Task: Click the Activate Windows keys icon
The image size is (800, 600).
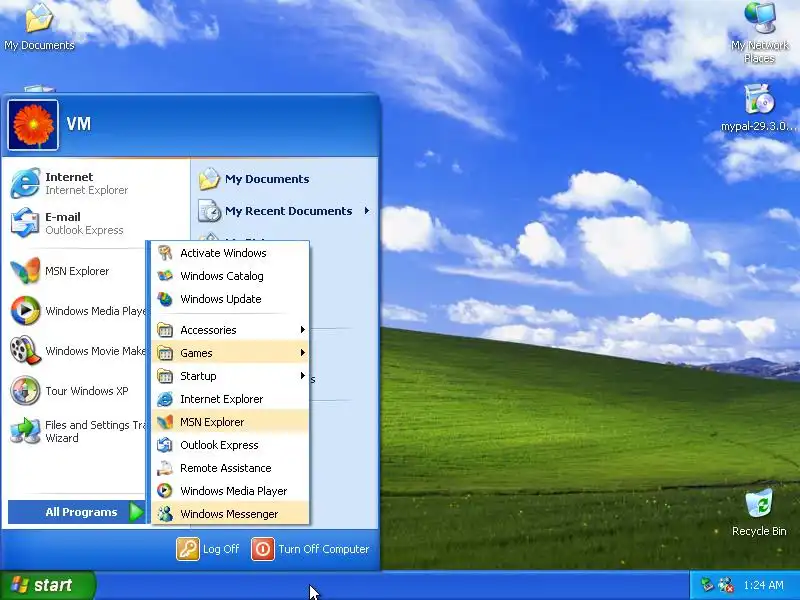Action: pos(165,253)
